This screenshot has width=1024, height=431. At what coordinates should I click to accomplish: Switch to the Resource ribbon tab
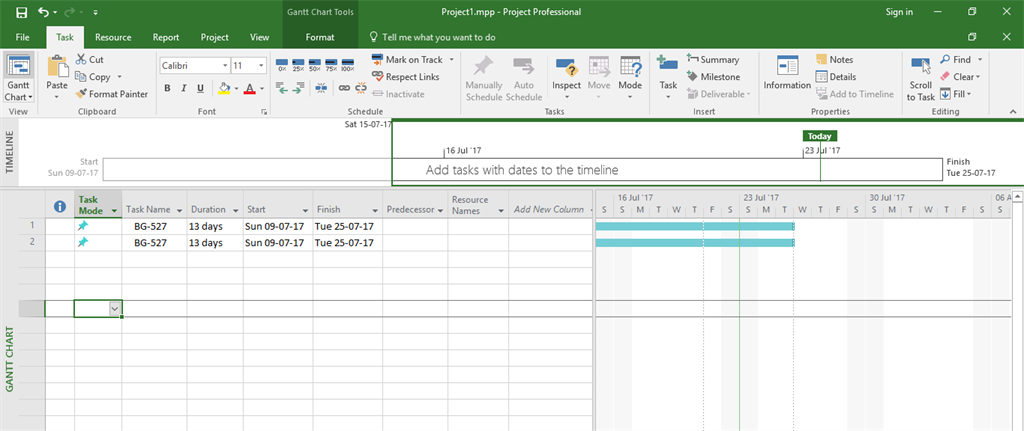tap(113, 37)
